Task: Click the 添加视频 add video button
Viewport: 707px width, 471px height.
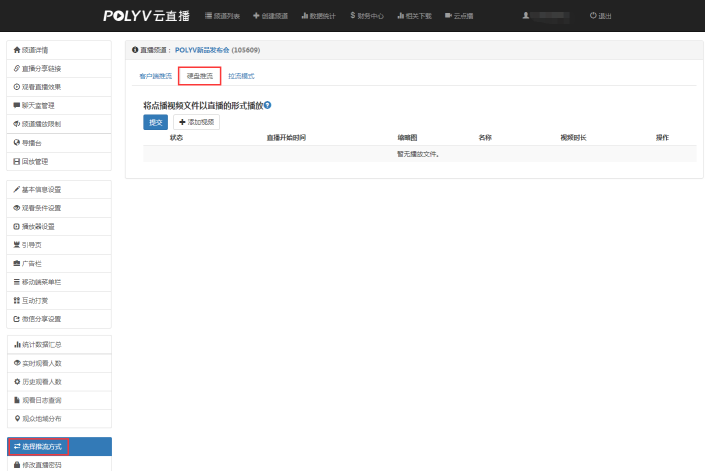Action: tap(196, 121)
